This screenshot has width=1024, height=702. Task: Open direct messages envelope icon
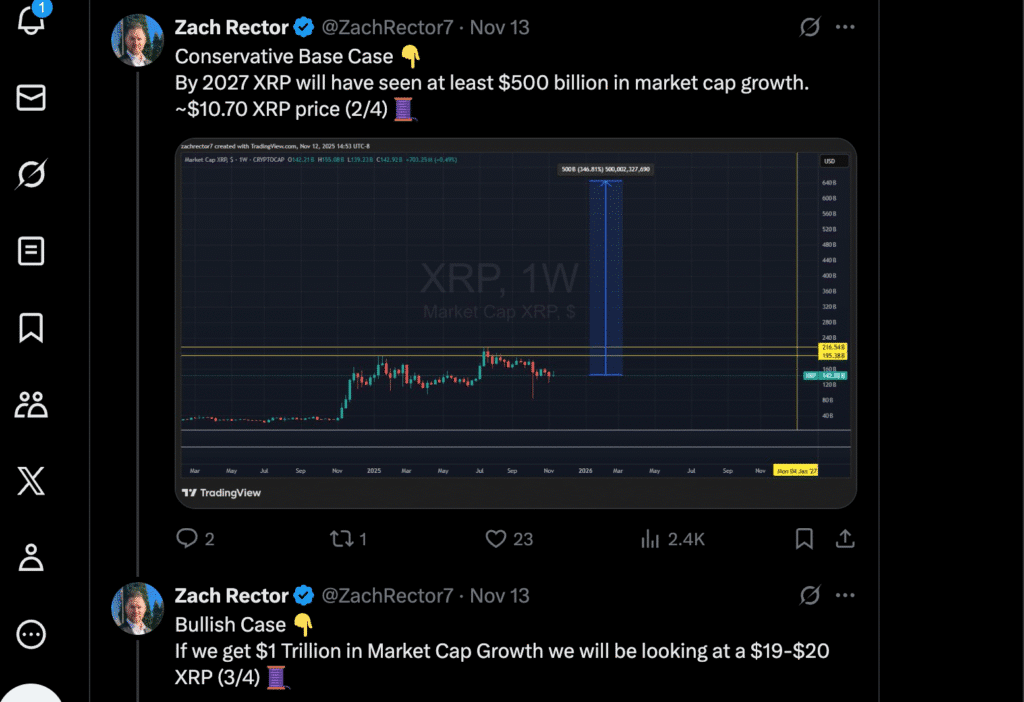31,97
